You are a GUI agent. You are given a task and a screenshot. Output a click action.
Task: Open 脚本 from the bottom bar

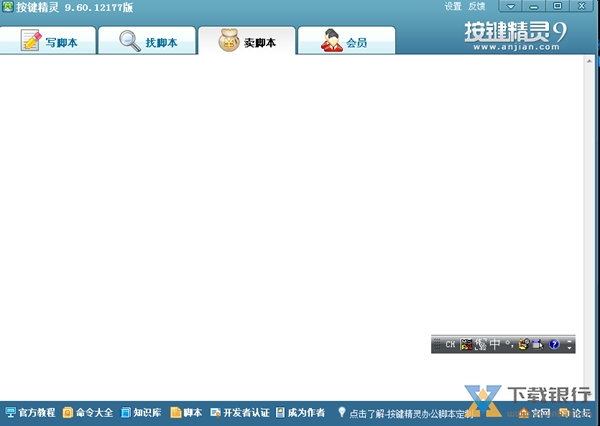click(x=186, y=413)
